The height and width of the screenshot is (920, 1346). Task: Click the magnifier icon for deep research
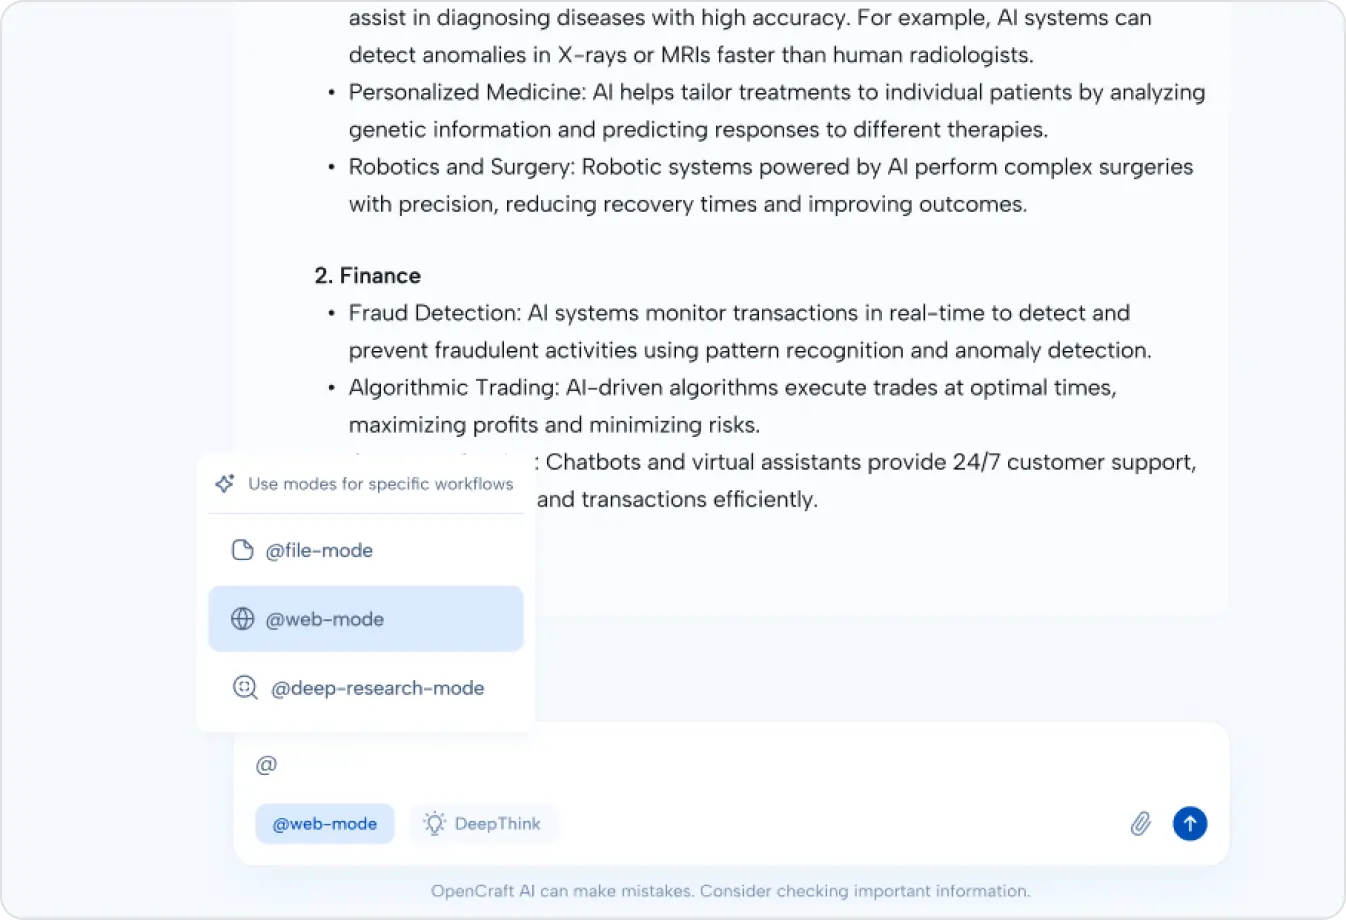(x=245, y=688)
